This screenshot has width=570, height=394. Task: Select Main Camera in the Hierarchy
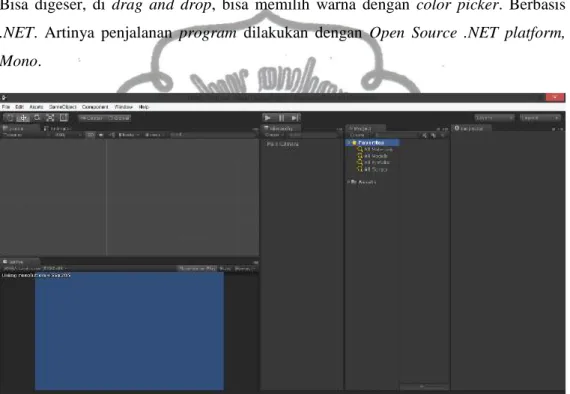pos(282,144)
